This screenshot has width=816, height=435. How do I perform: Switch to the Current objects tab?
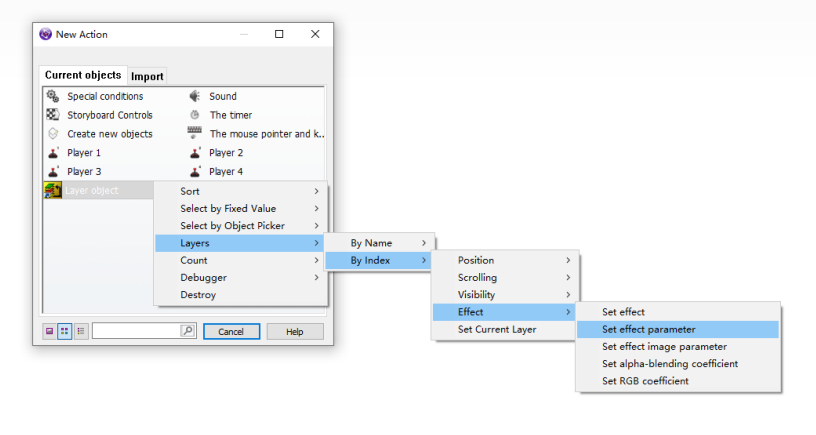83,75
